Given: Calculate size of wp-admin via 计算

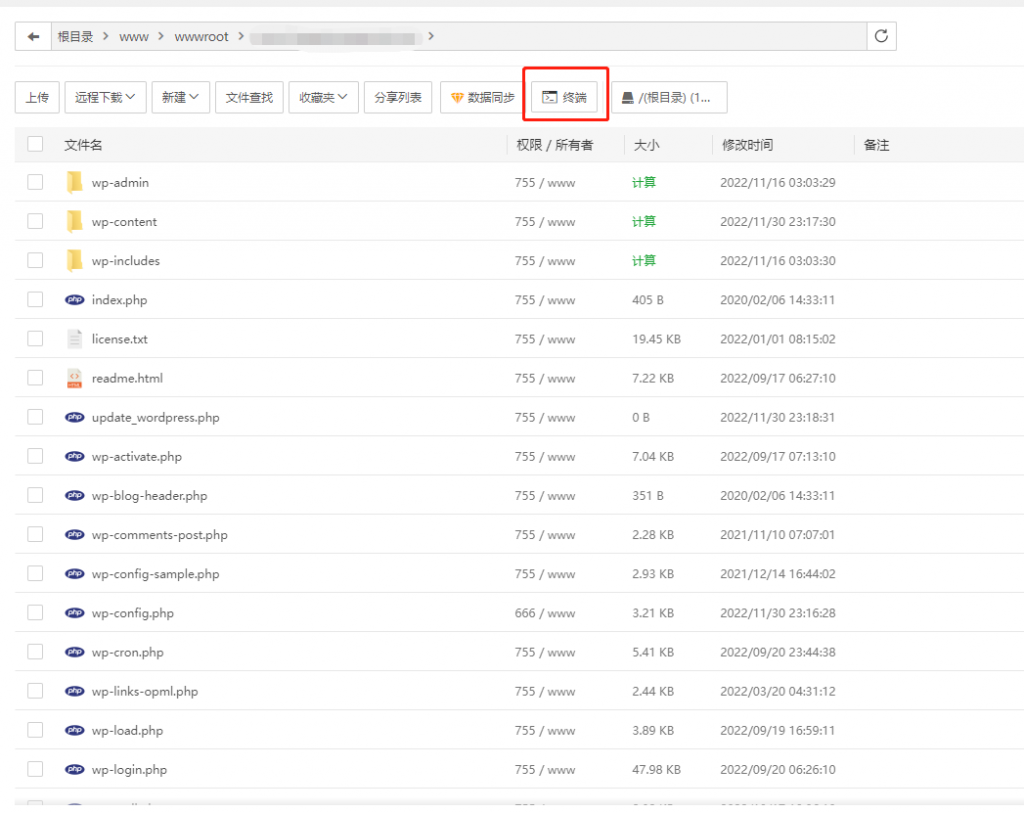Looking at the screenshot, I should [x=643, y=182].
